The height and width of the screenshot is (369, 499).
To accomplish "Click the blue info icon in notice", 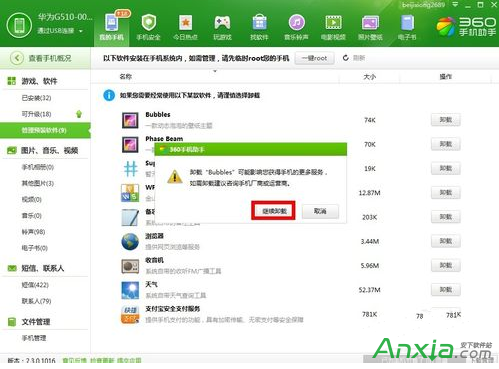I will [x=109, y=95].
